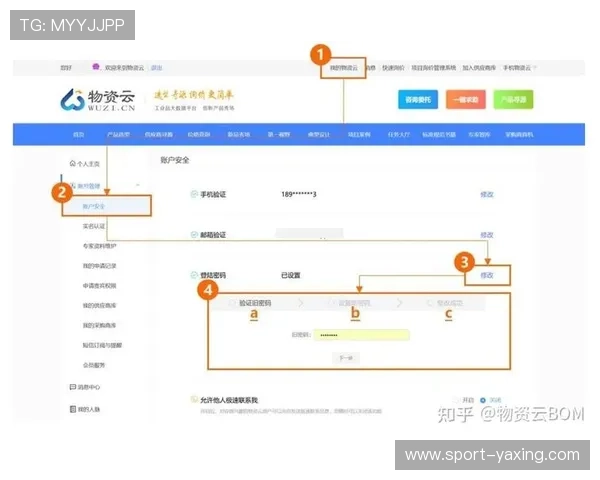
Task: Select 我的采购商库 in the sidebar
Action: 99,325
